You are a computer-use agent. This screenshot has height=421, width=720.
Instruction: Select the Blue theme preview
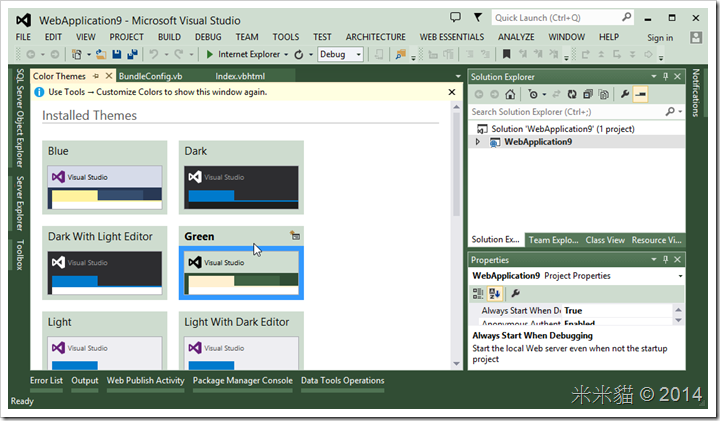105,187
